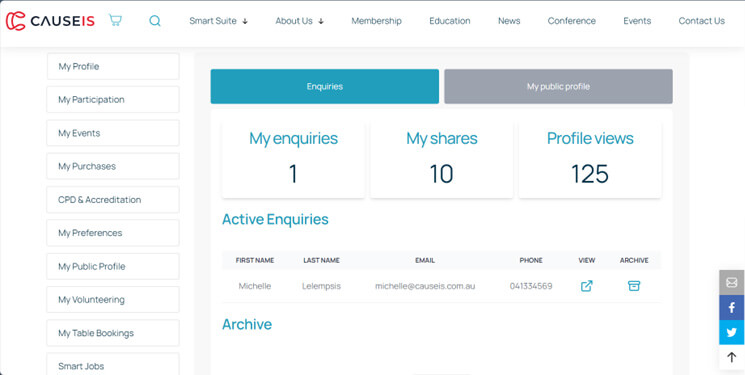Open the Membership menu item
This screenshot has height=375, width=745.
[x=376, y=21]
